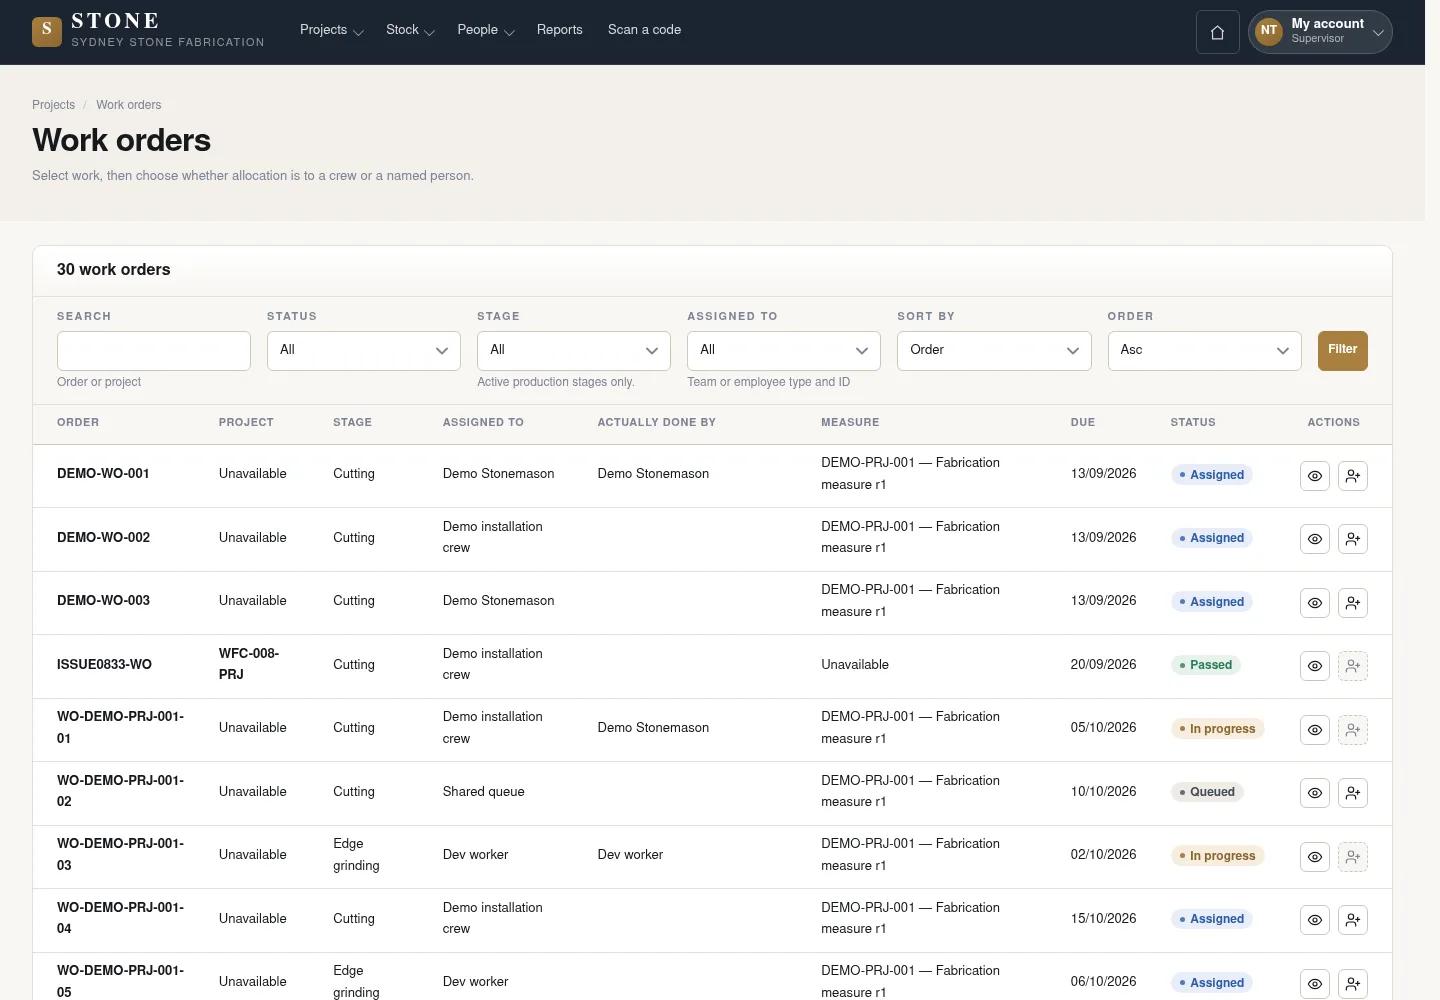The width and height of the screenshot is (1440, 1000).
Task: View WO-DEMO-PRJ-001-04 using the eye icon
Action: click(1315, 920)
